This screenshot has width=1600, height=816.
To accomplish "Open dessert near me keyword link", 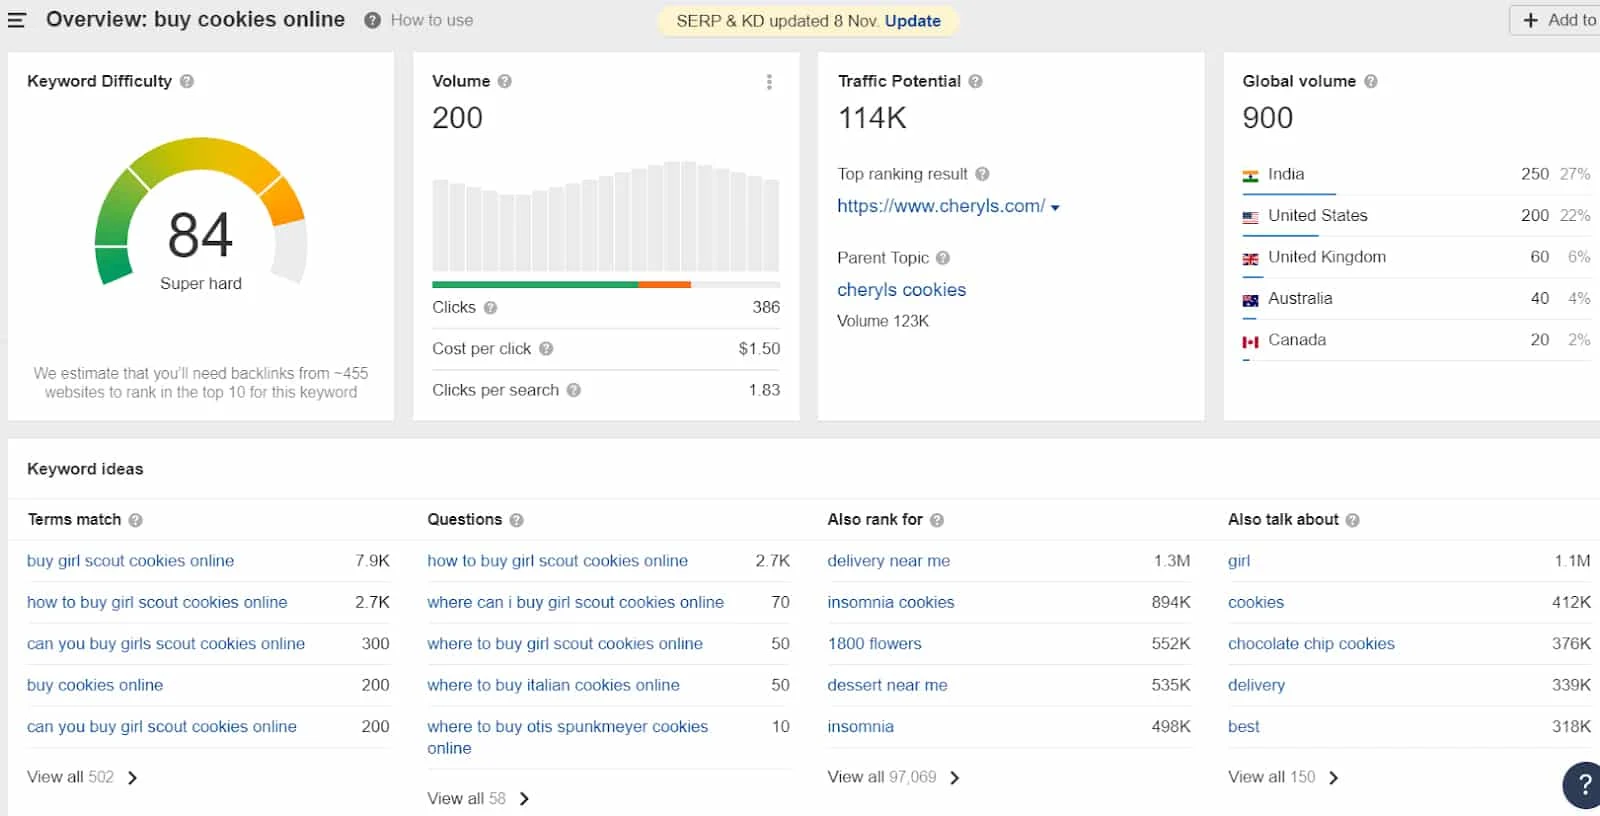I will (x=887, y=685).
